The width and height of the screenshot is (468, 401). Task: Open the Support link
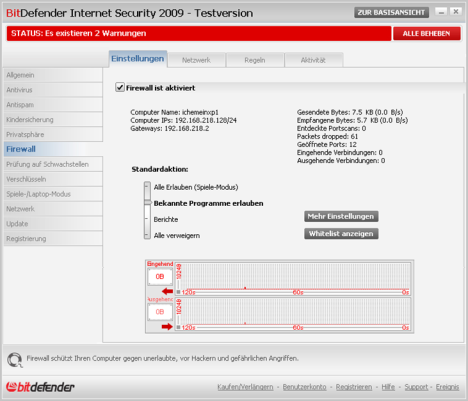click(416, 387)
